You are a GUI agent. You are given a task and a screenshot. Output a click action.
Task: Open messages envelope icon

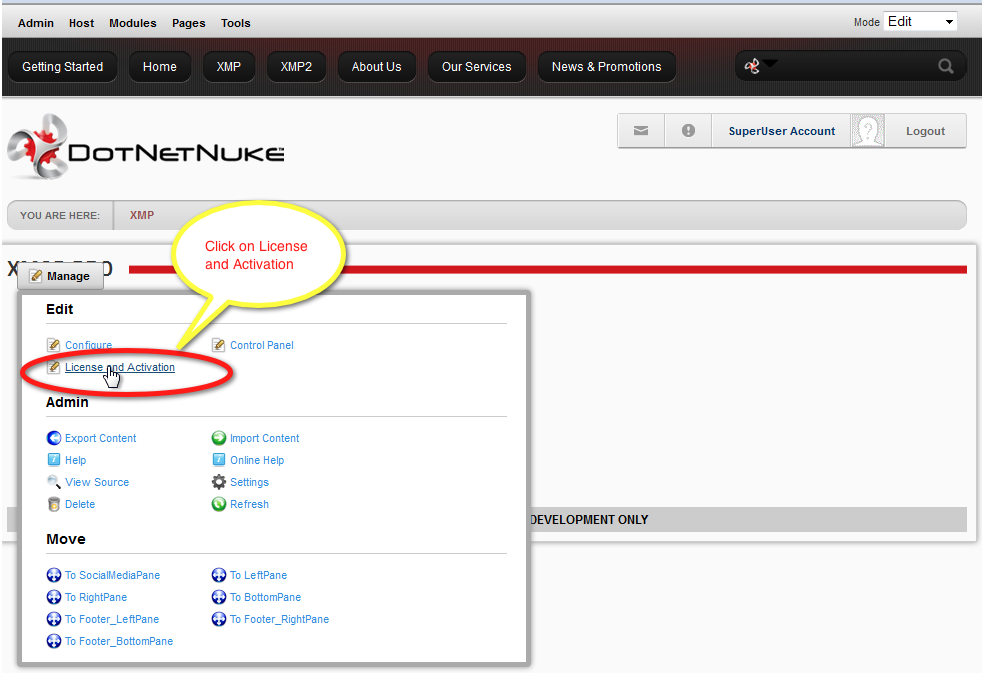coord(641,131)
